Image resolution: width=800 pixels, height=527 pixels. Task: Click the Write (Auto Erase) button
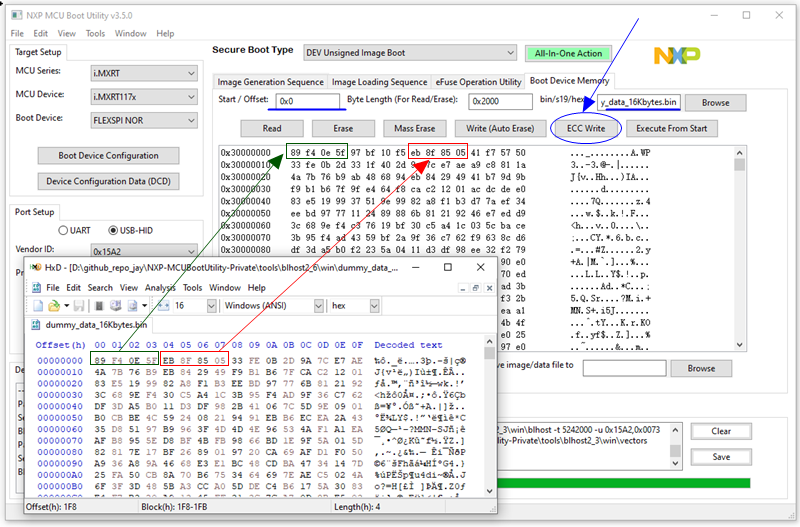(500, 129)
